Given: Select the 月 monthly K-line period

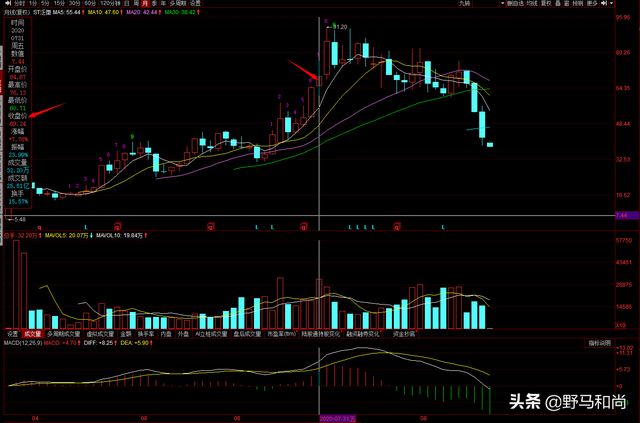Looking at the screenshot, I should (145, 3).
